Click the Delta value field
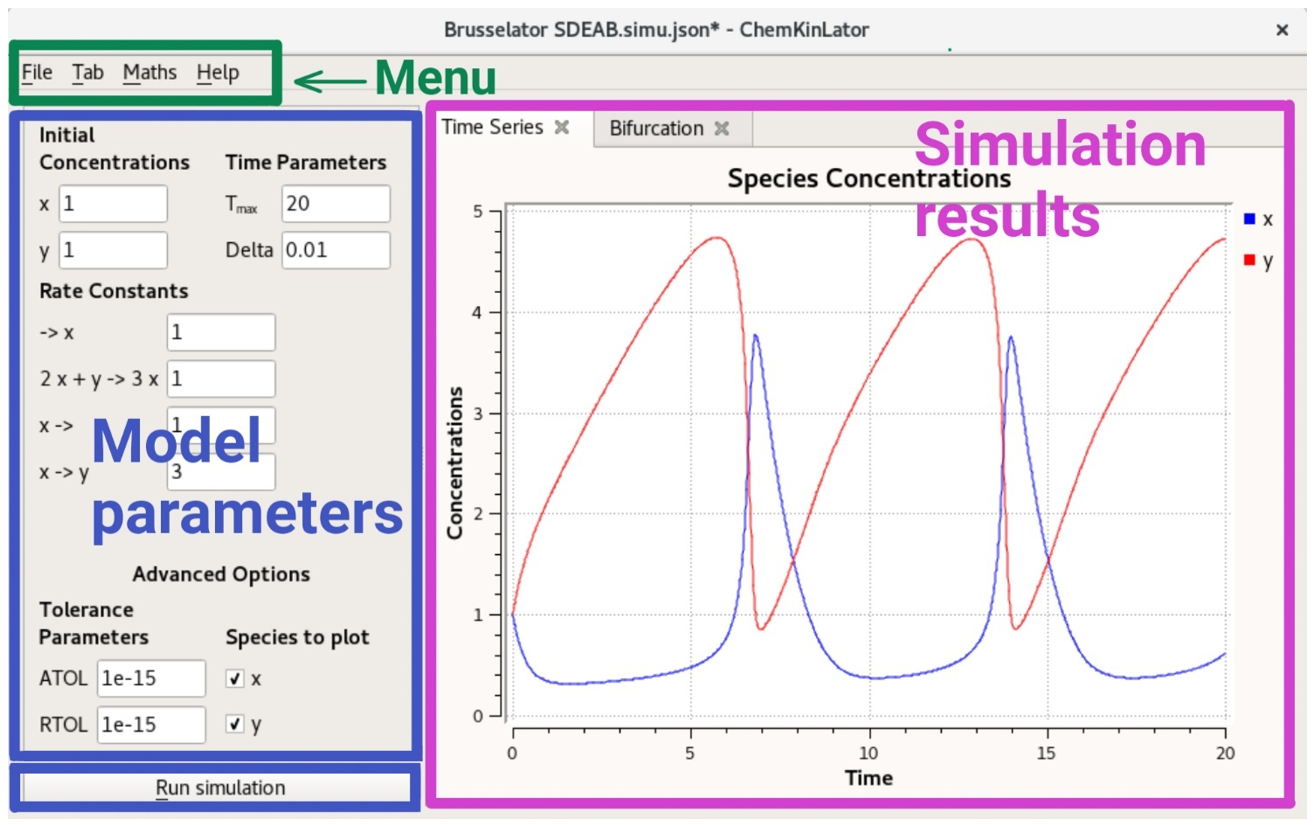Viewport: 1315px width, 825px height. [336, 250]
